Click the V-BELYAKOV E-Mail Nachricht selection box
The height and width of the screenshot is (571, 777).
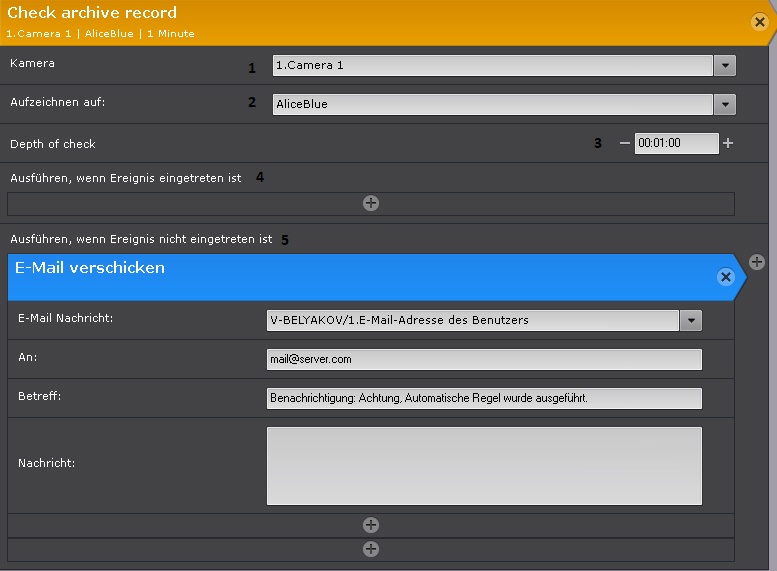472,320
